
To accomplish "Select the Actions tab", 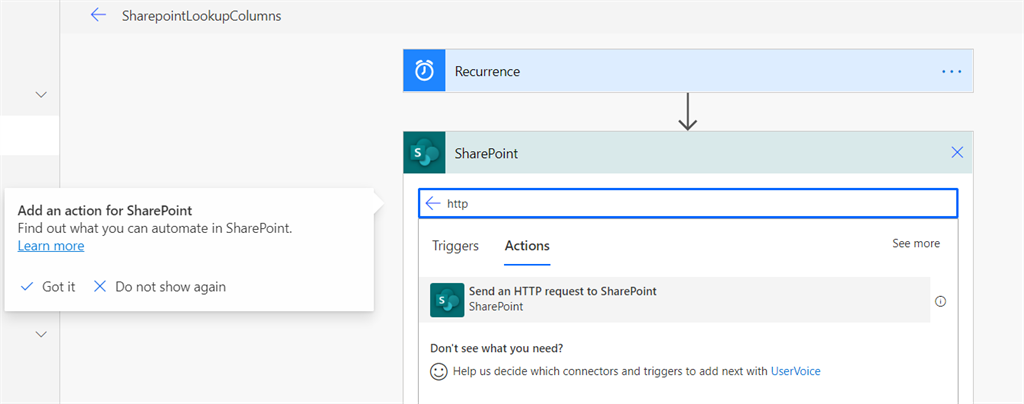I will tap(527, 246).
